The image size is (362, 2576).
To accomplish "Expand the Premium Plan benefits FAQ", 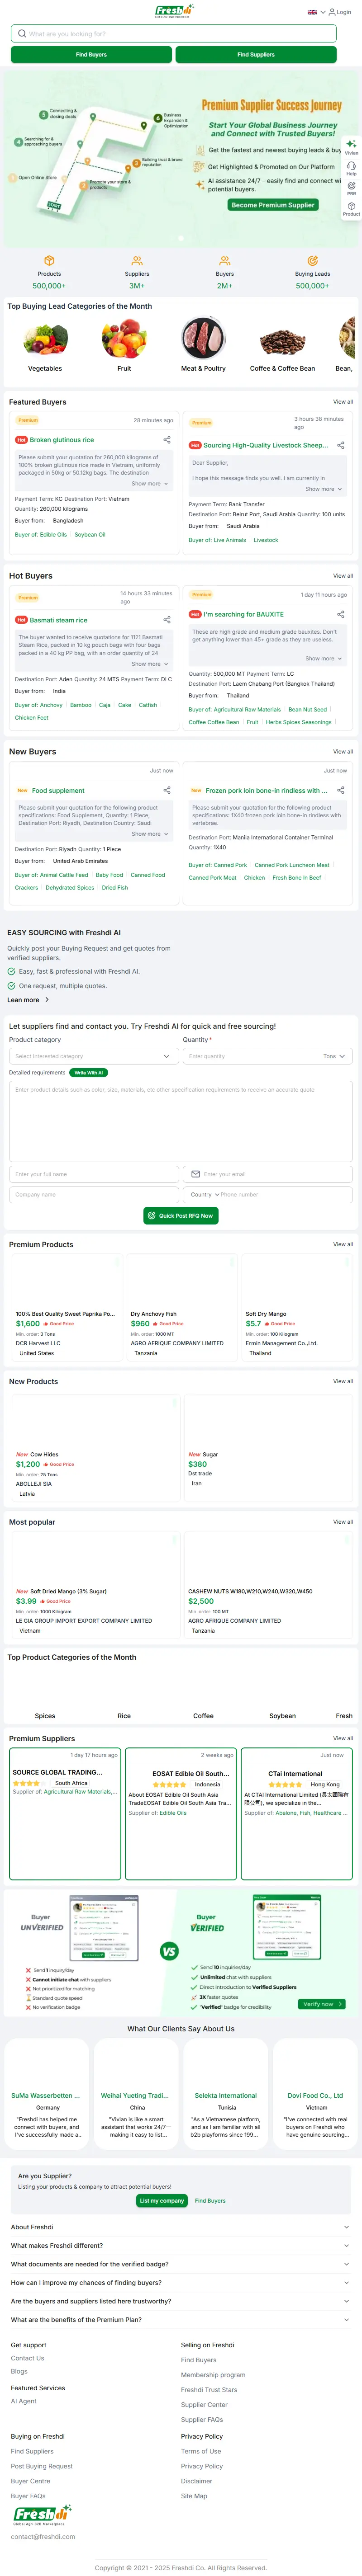I will tap(180, 2320).
